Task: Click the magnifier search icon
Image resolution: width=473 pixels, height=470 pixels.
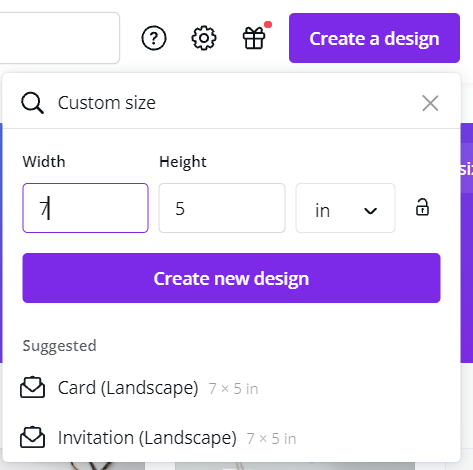Action: coord(32,103)
